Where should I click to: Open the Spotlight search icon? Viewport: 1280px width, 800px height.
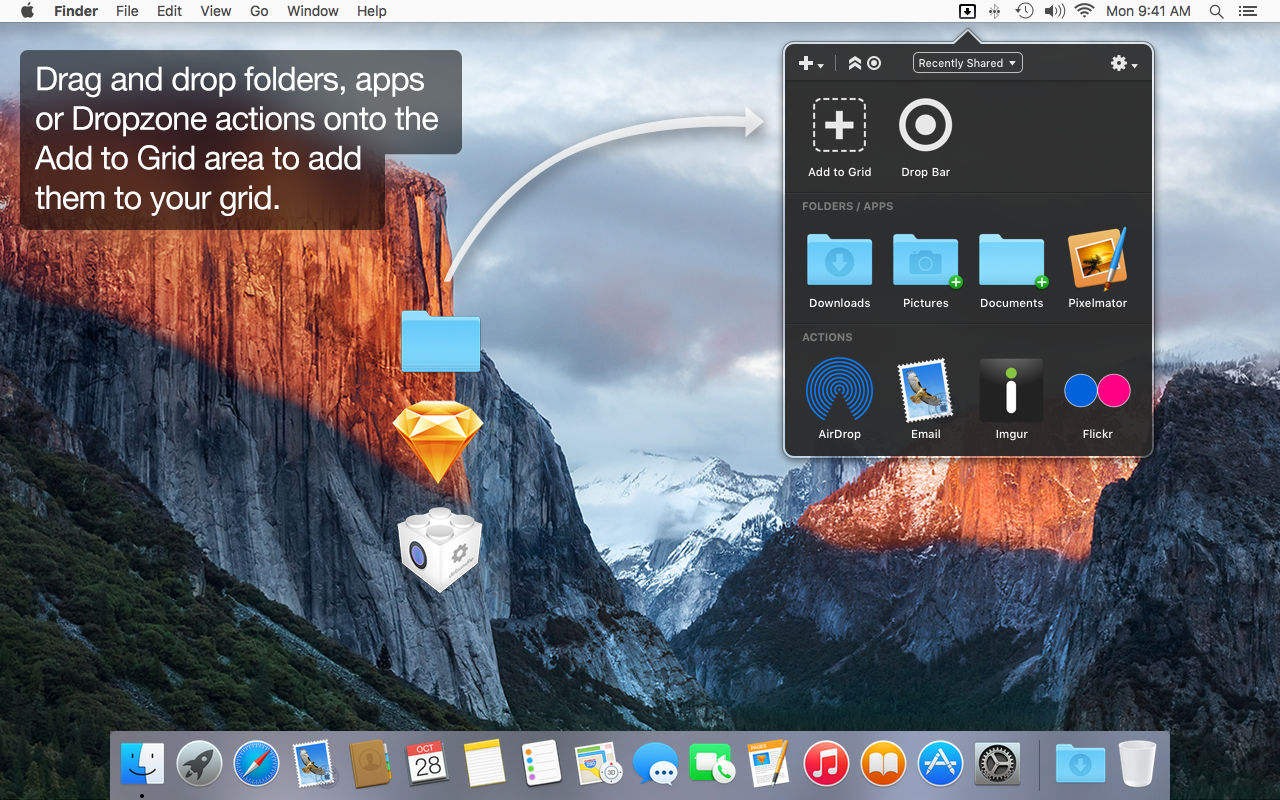tap(1216, 11)
